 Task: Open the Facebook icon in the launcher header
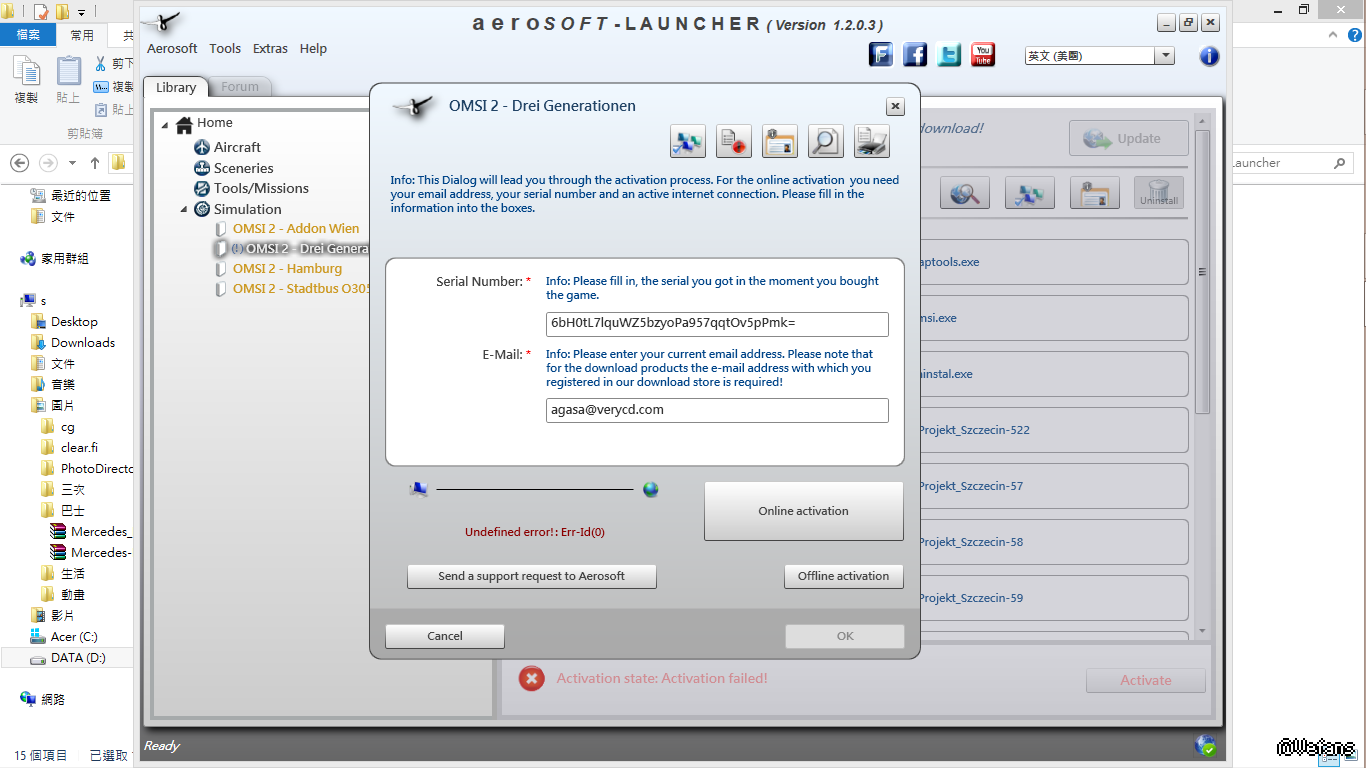(915, 54)
